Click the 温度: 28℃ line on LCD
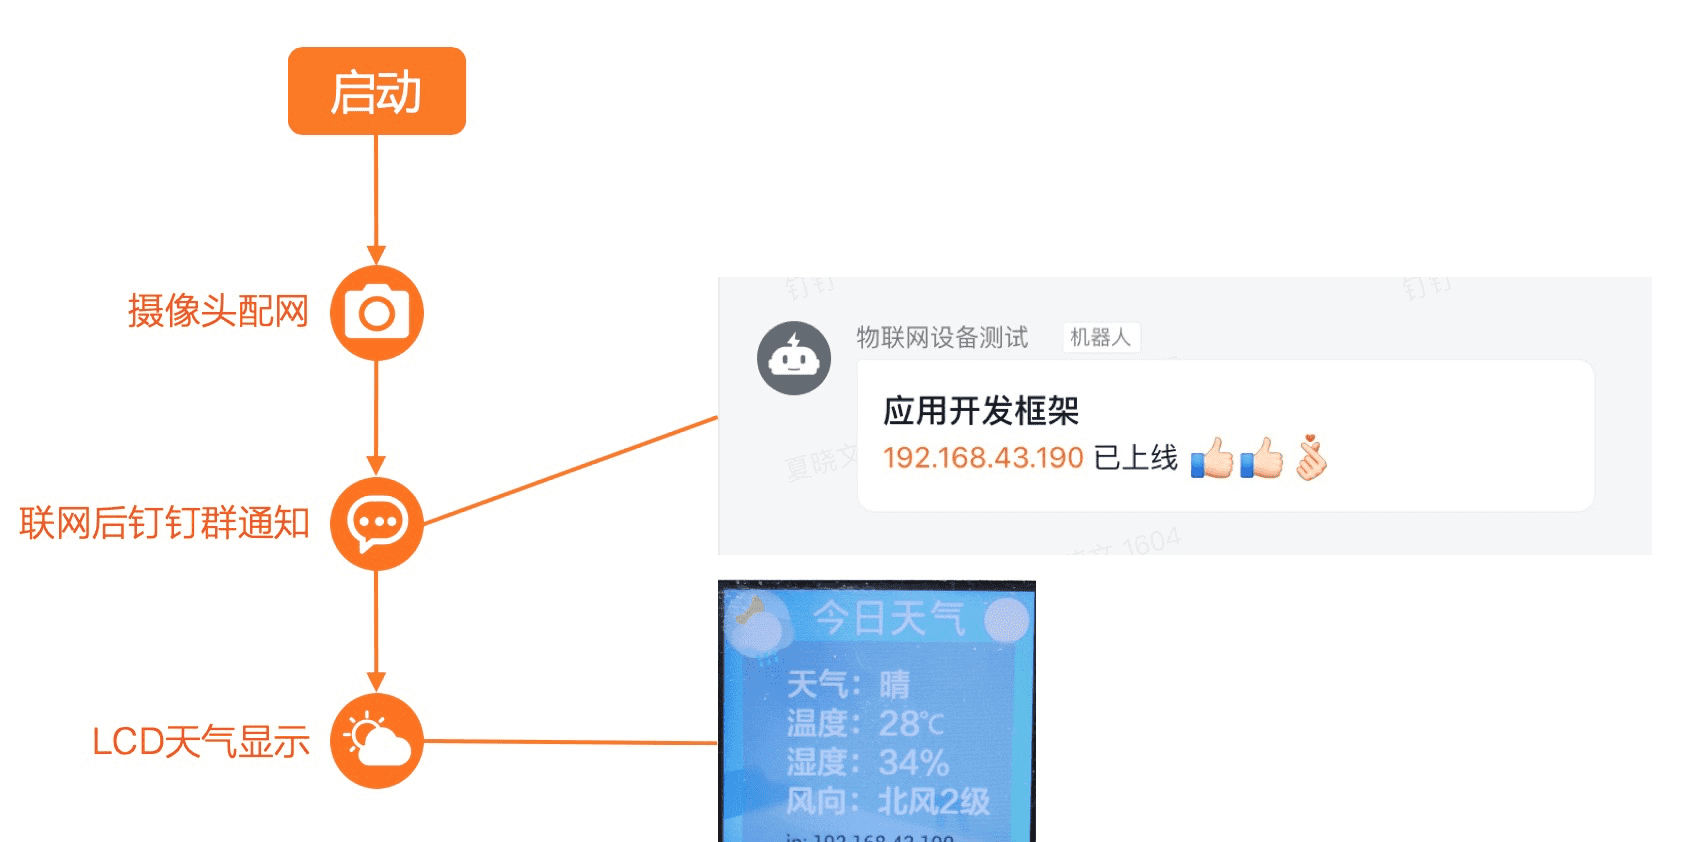Screen dimensions: 1692x842 point(866,723)
